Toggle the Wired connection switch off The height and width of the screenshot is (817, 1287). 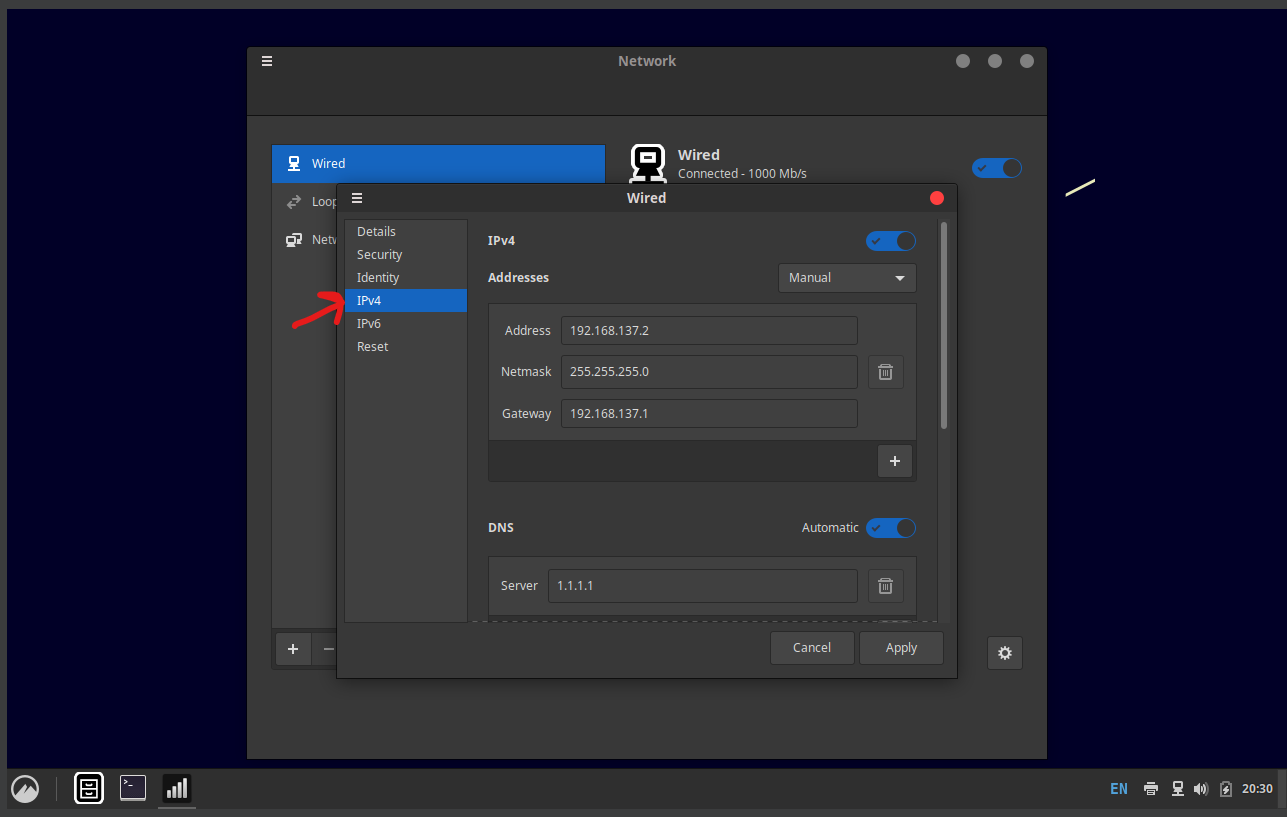[x=996, y=168]
